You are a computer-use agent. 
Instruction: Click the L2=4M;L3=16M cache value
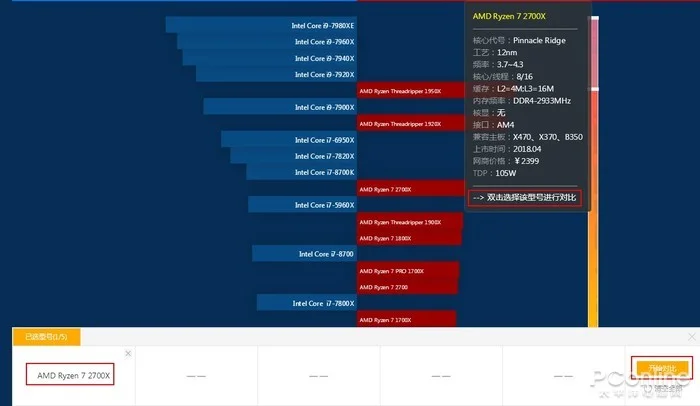[525, 88]
